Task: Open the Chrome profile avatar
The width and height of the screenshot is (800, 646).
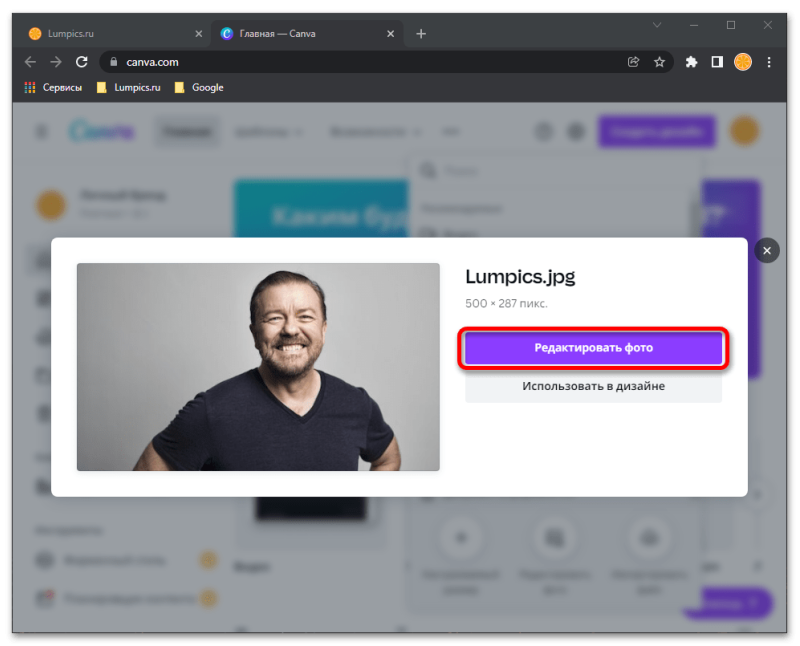Action: point(743,62)
